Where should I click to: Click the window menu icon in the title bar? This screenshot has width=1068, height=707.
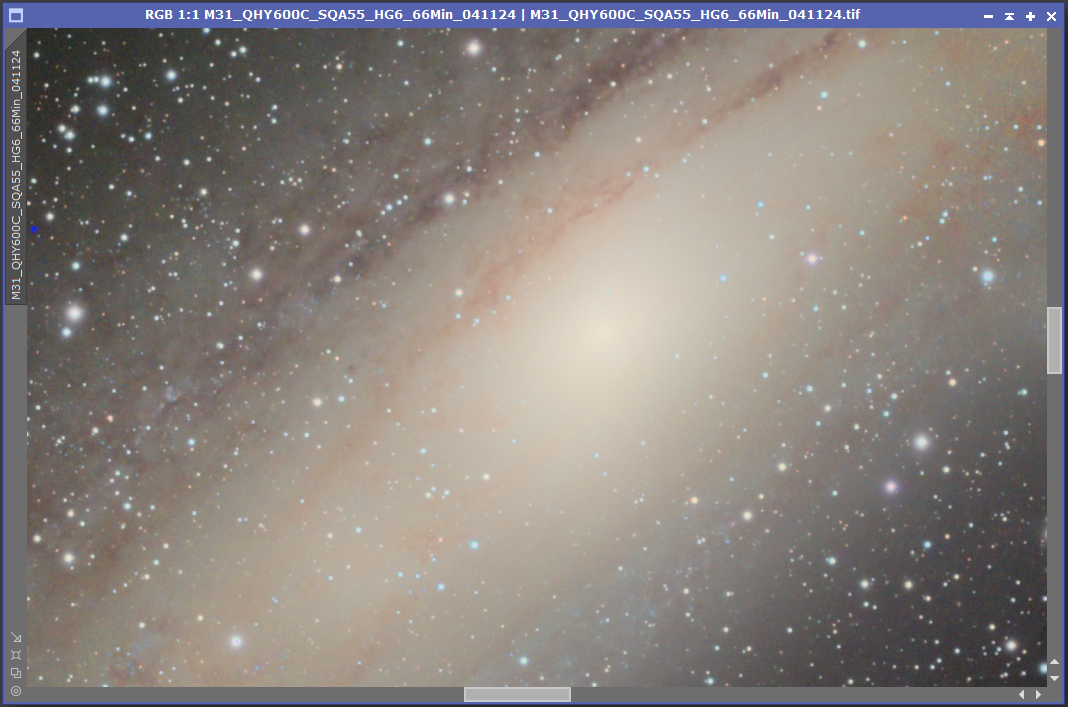tap(15, 15)
